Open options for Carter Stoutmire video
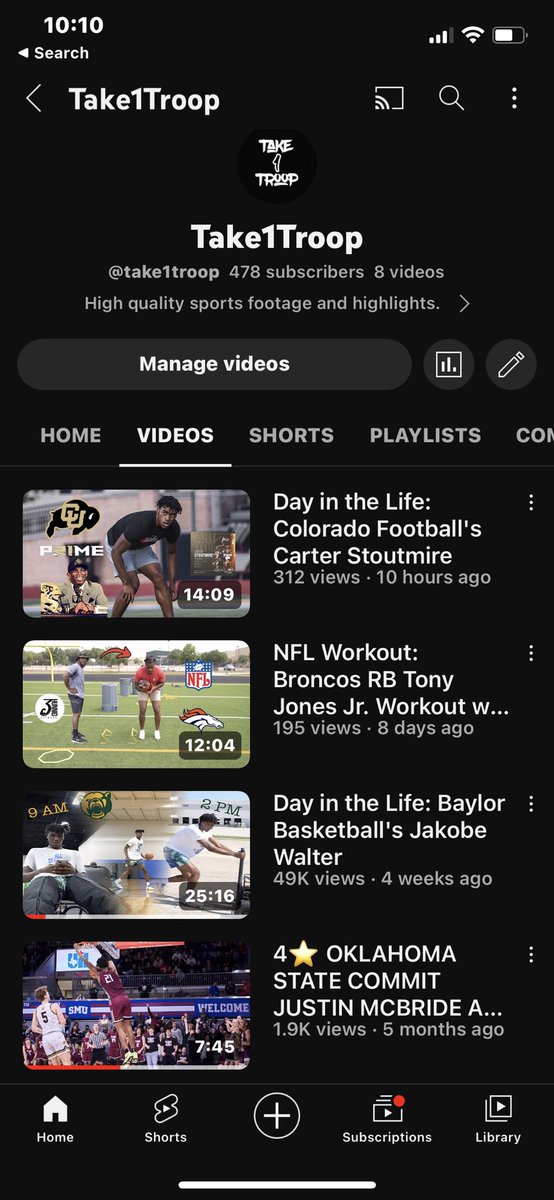The width and height of the screenshot is (554, 1200). pos(531,503)
